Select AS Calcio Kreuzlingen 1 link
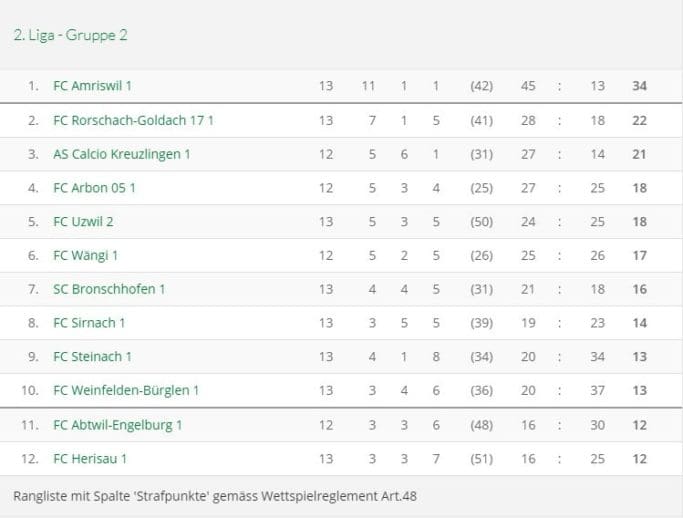 point(121,154)
